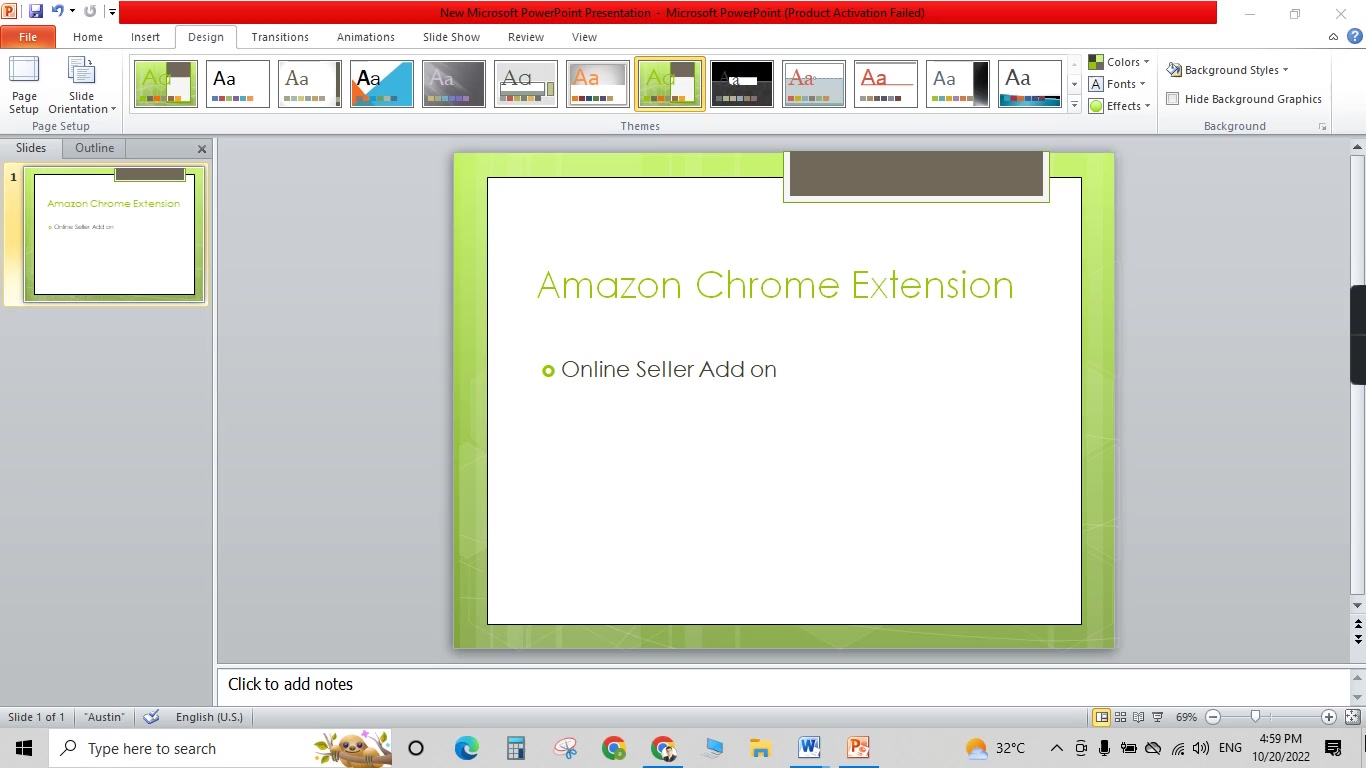Apply the Office Theme white thumbnail
This screenshot has width=1366, height=768.
[238, 84]
